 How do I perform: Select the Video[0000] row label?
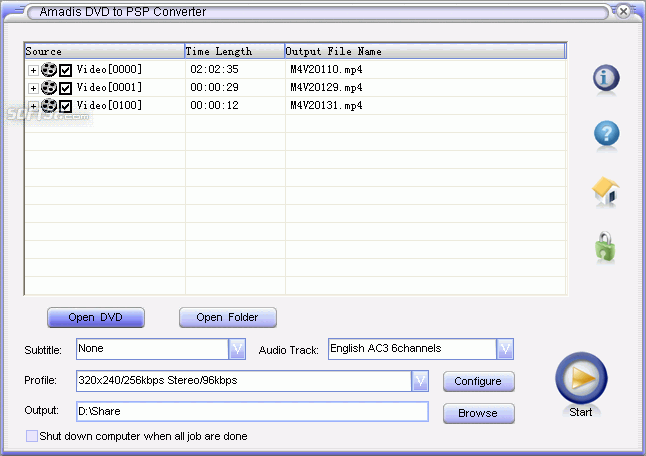tap(109, 69)
